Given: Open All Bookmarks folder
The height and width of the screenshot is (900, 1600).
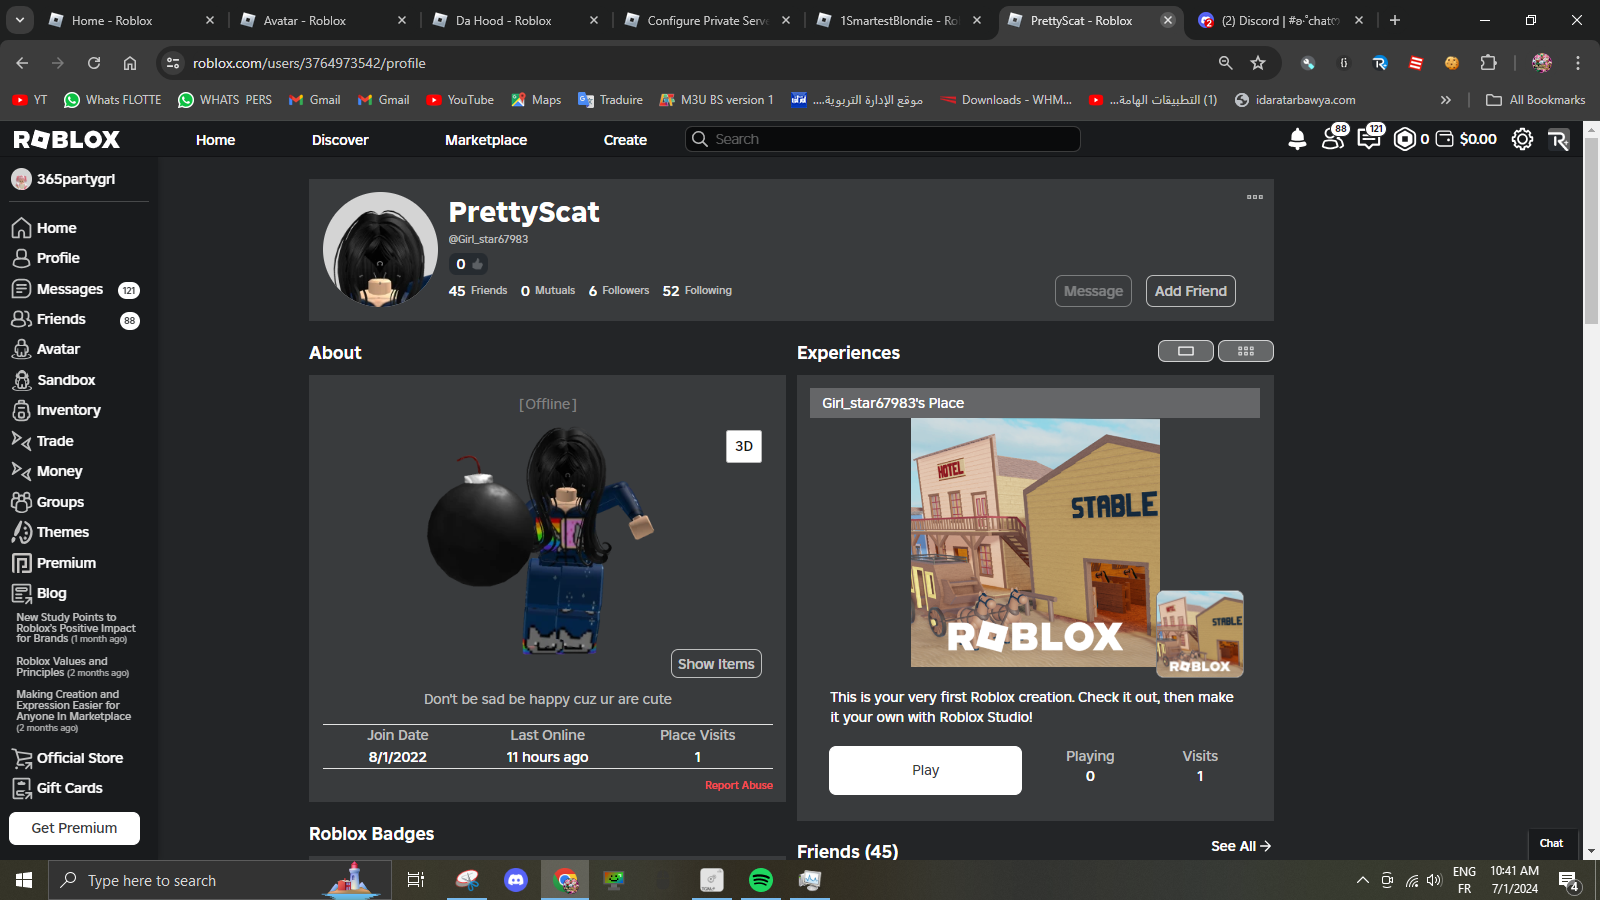Looking at the screenshot, I should pyautogui.click(x=1536, y=100).
